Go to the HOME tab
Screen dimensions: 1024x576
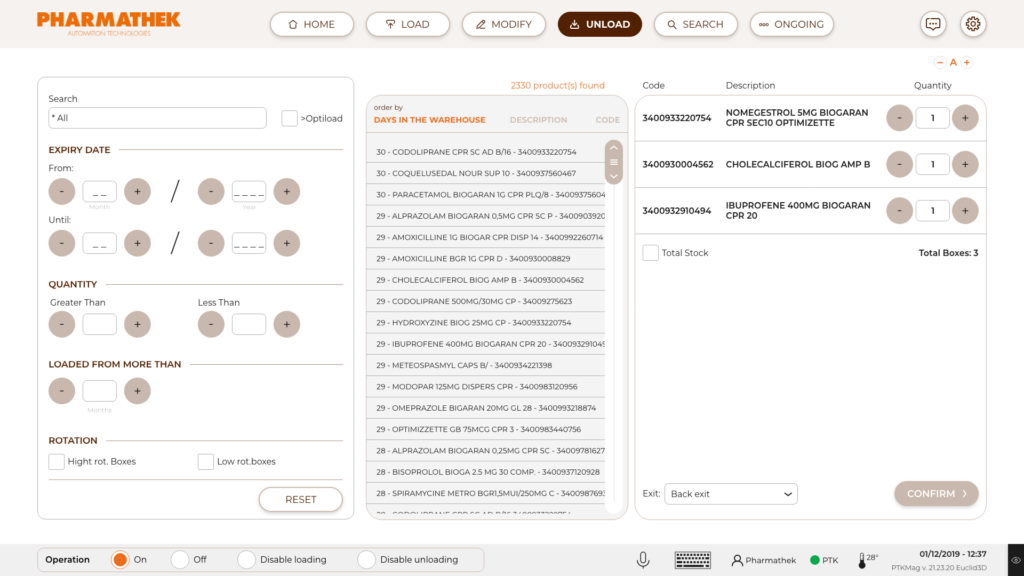point(312,24)
